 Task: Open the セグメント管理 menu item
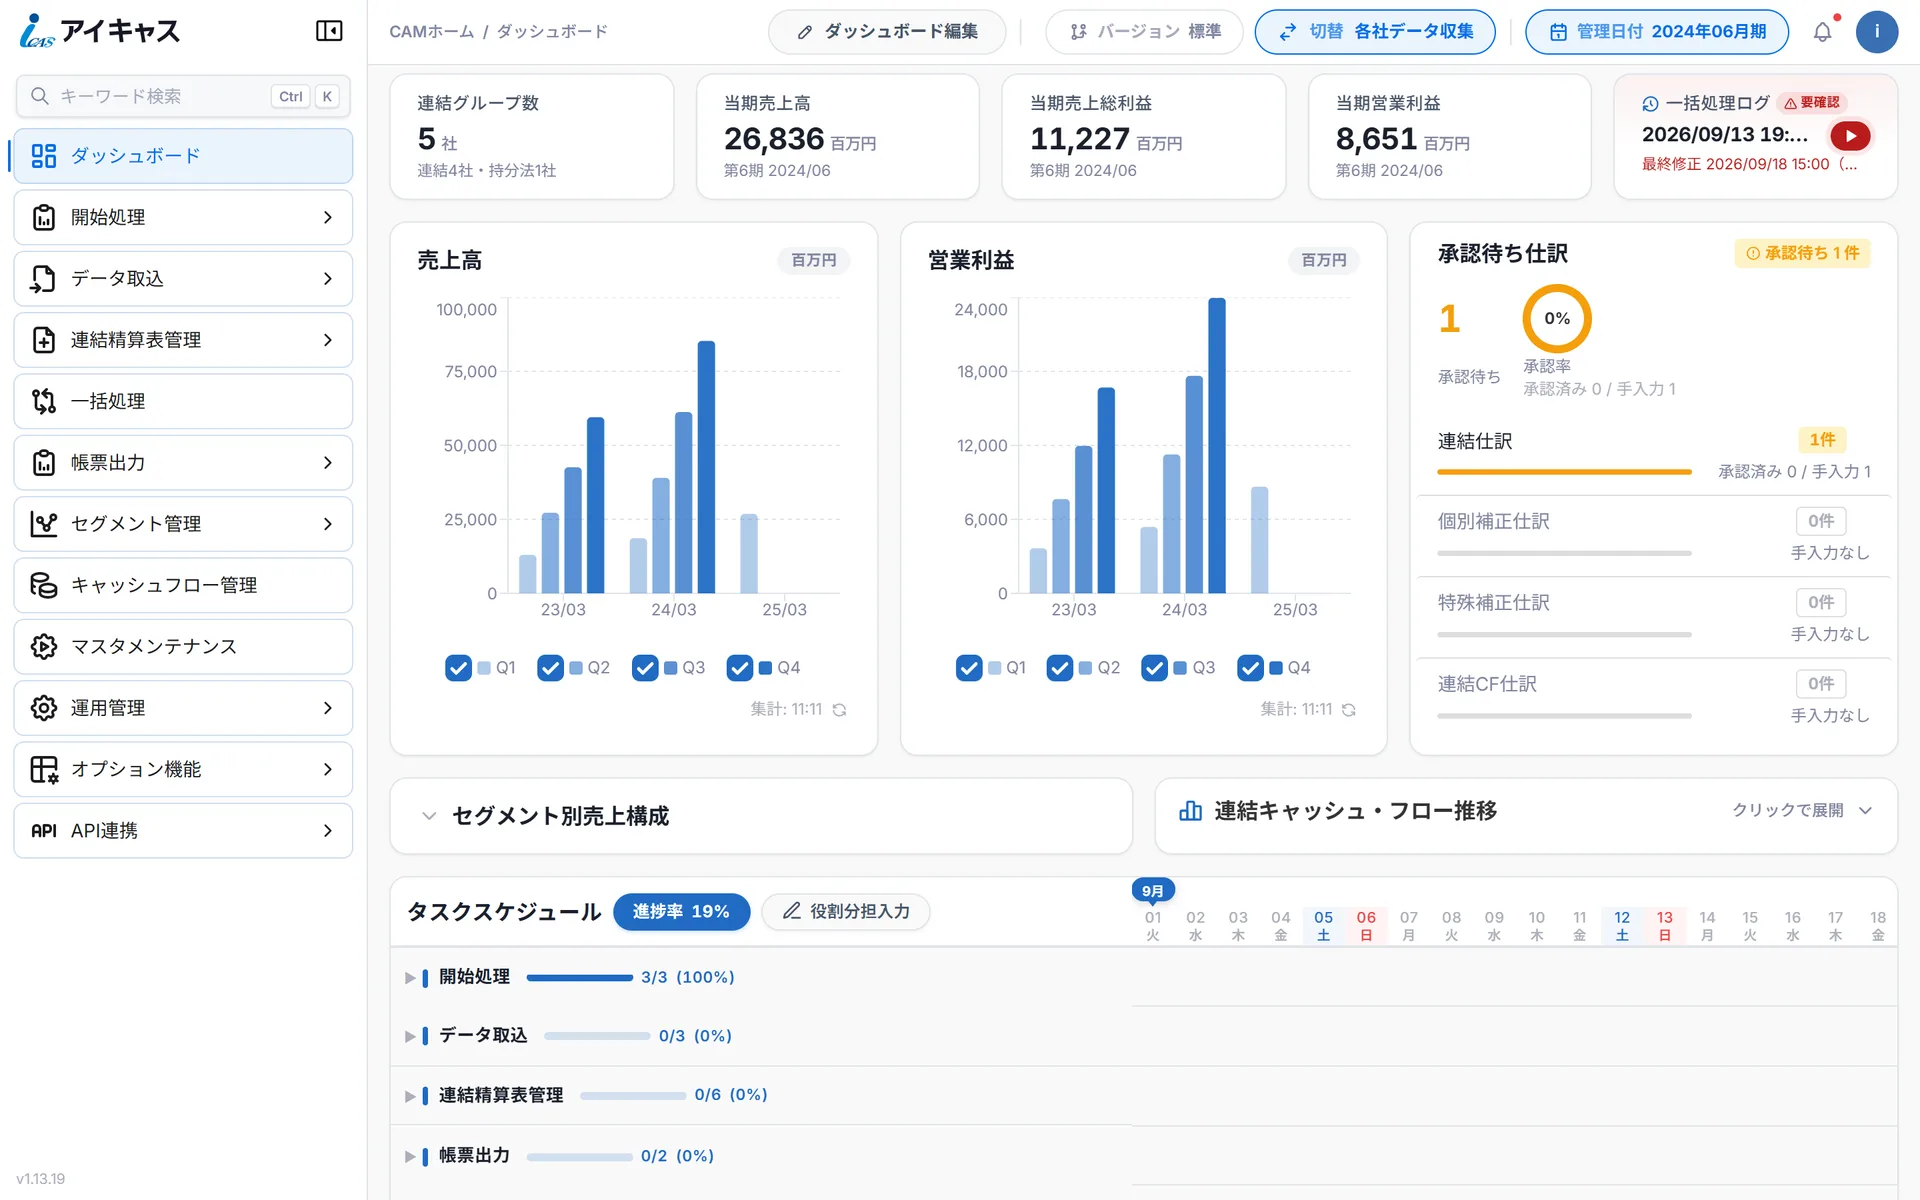click(x=183, y=524)
